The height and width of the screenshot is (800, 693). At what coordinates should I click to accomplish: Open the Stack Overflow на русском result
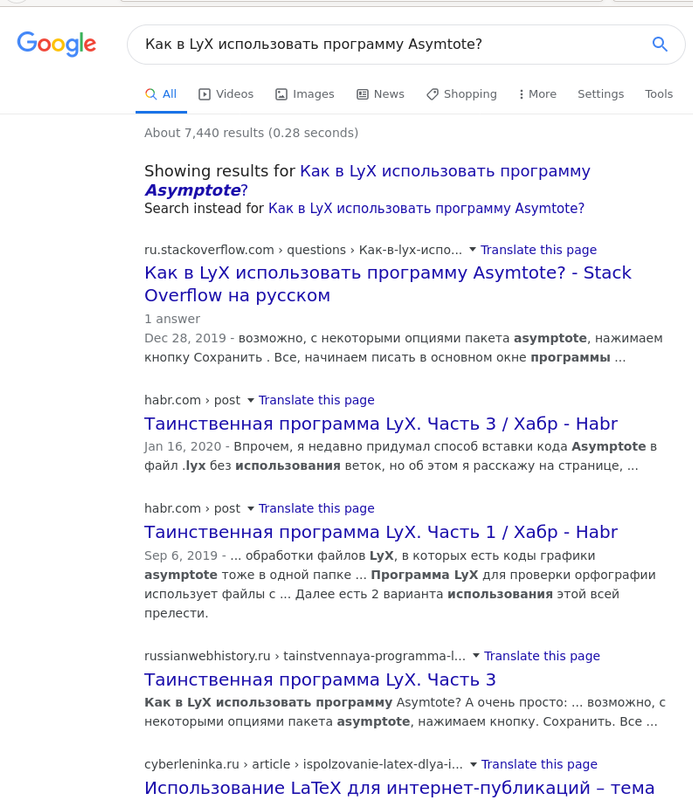tap(388, 284)
